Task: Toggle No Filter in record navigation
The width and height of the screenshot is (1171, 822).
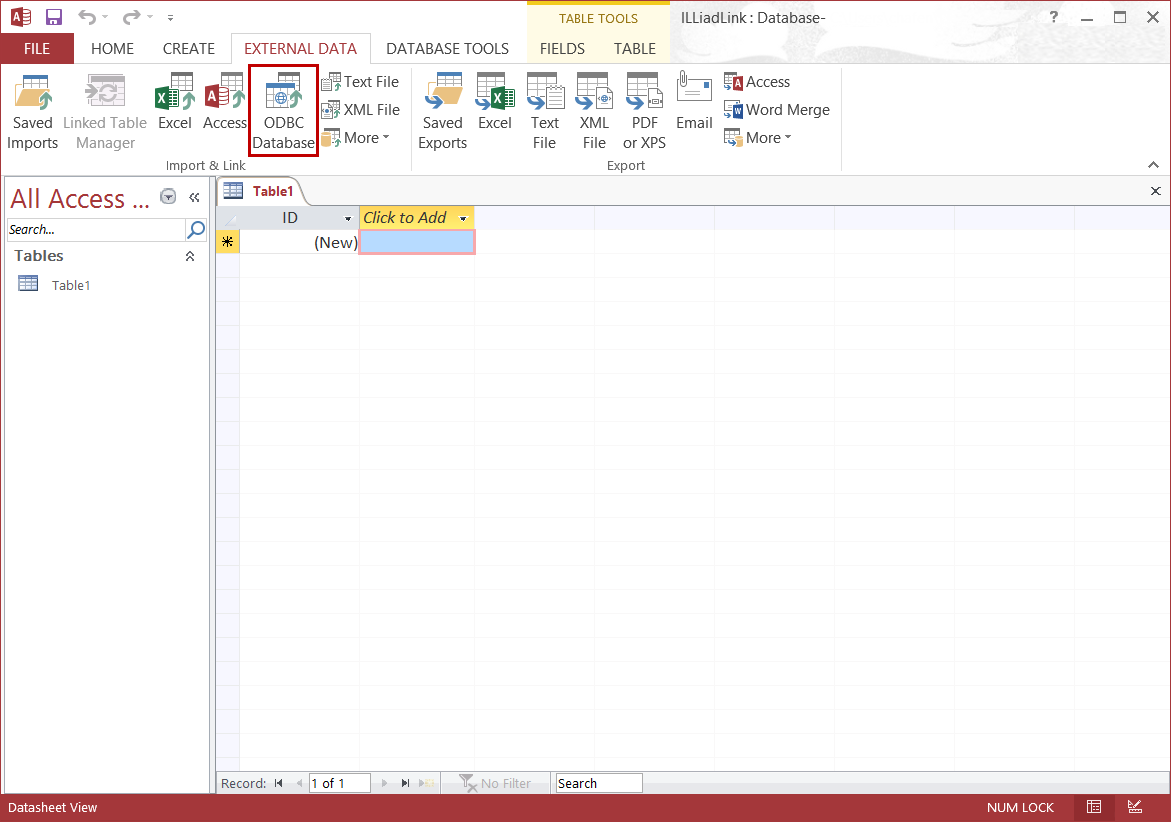Action: click(495, 783)
